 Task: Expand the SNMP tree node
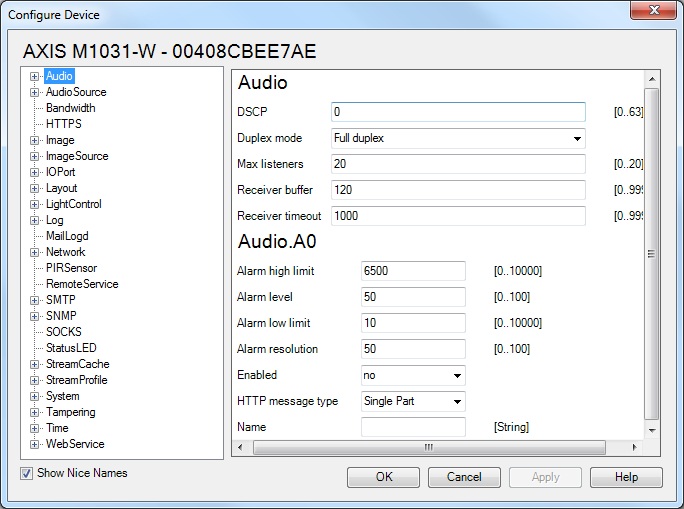pos(34,316)
